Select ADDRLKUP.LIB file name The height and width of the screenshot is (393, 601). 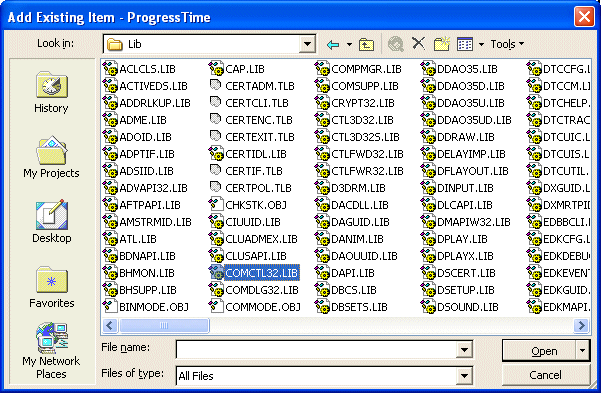click(155, 103)
